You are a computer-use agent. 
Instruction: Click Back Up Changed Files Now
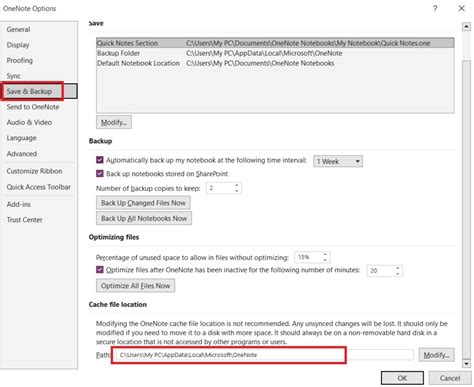(x=143, y=203)
